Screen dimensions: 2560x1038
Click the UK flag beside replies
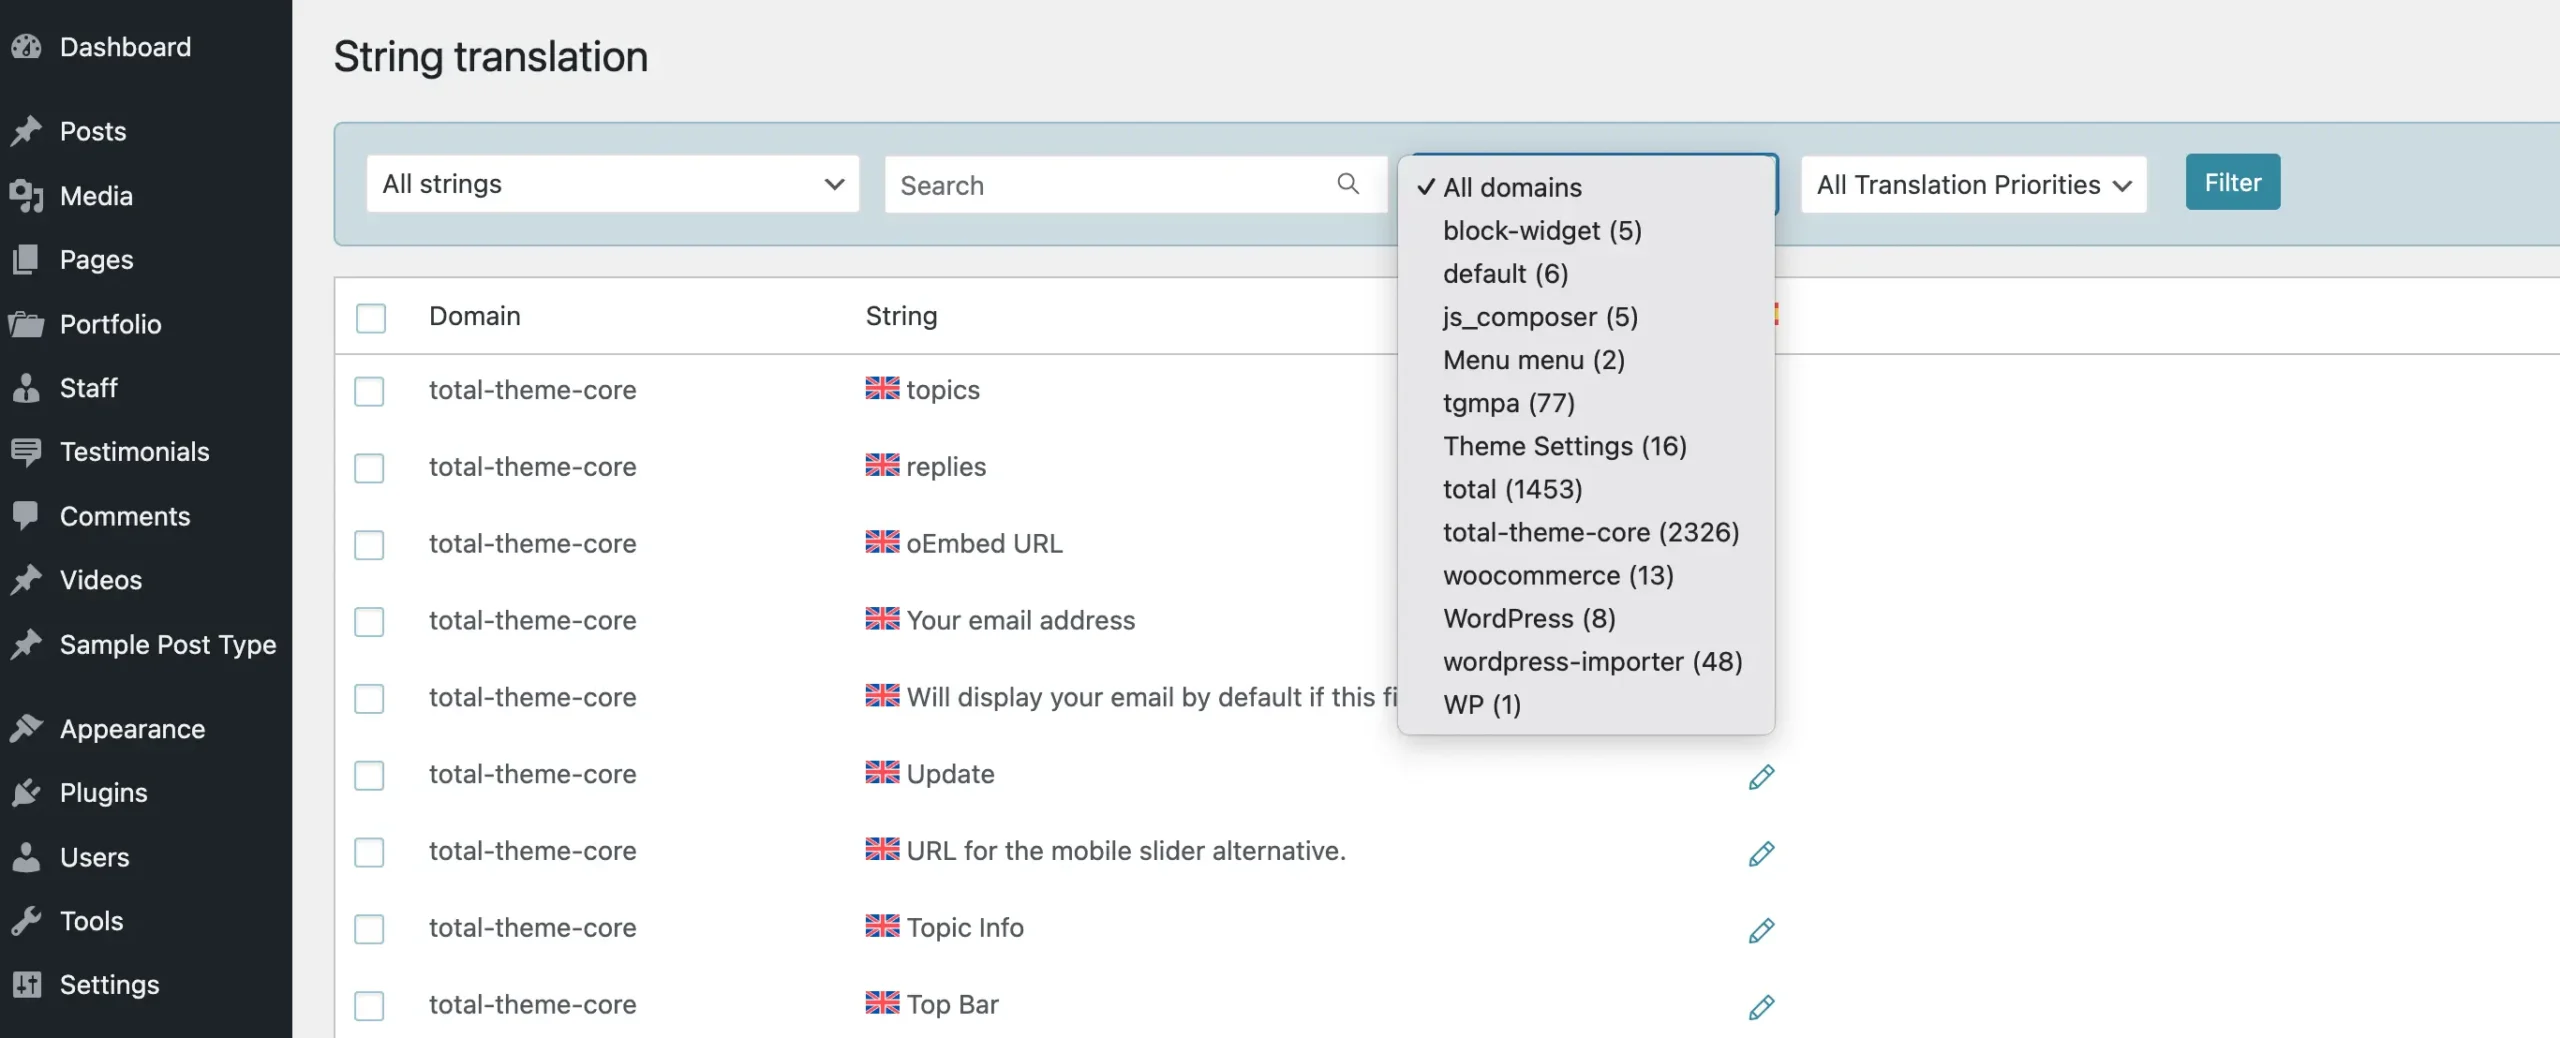click(x=882, y=465)
